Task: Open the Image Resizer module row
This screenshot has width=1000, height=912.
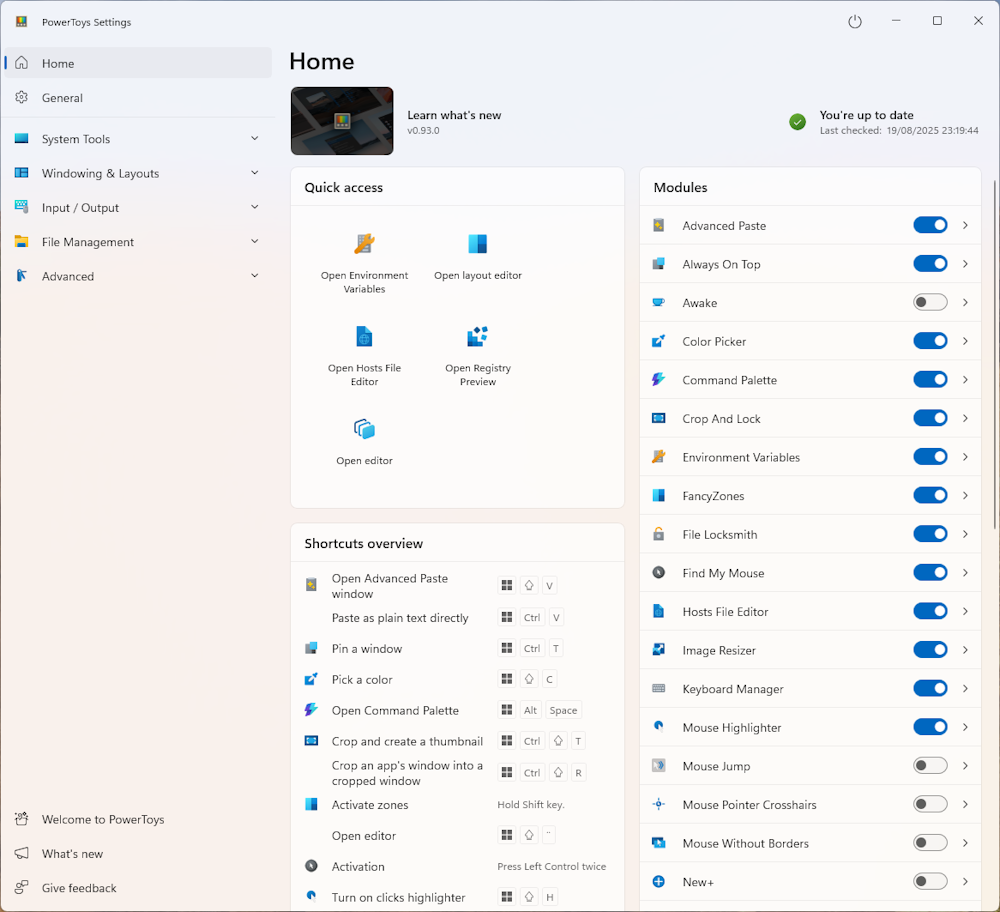Action: 810,650
